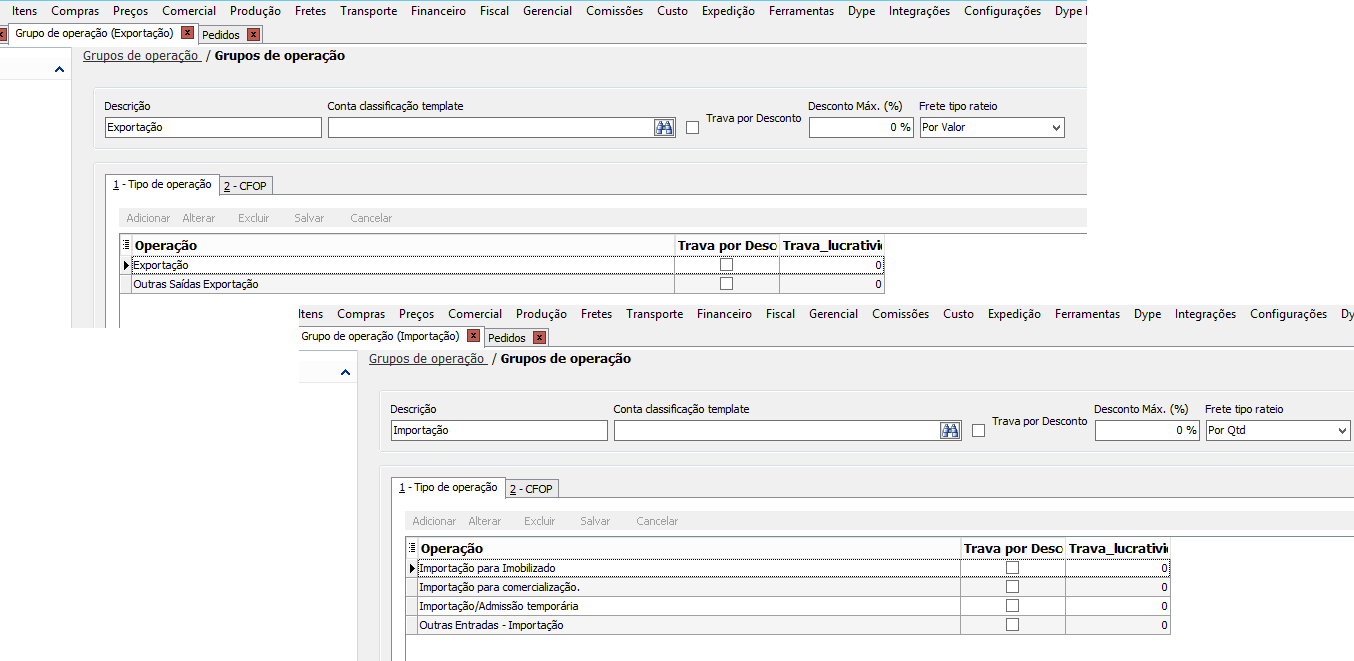
Task: Click Grupos de operação breadcrumb link in Importação window
Action: pos(427,359)
